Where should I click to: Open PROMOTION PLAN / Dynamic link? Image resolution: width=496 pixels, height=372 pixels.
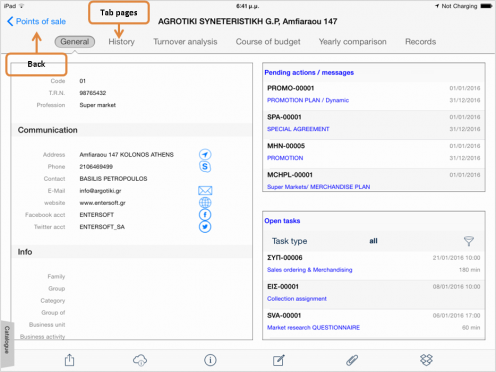click(308, 100)
